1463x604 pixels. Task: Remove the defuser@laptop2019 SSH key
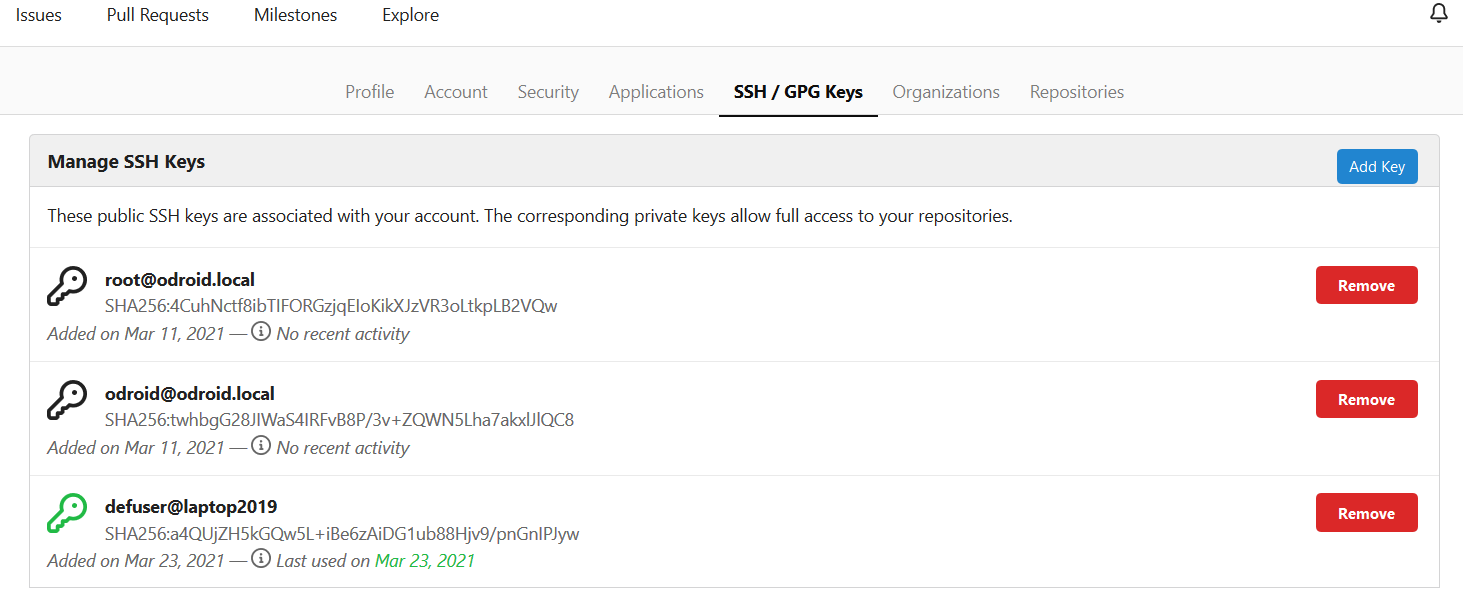tap(1366, 513)
